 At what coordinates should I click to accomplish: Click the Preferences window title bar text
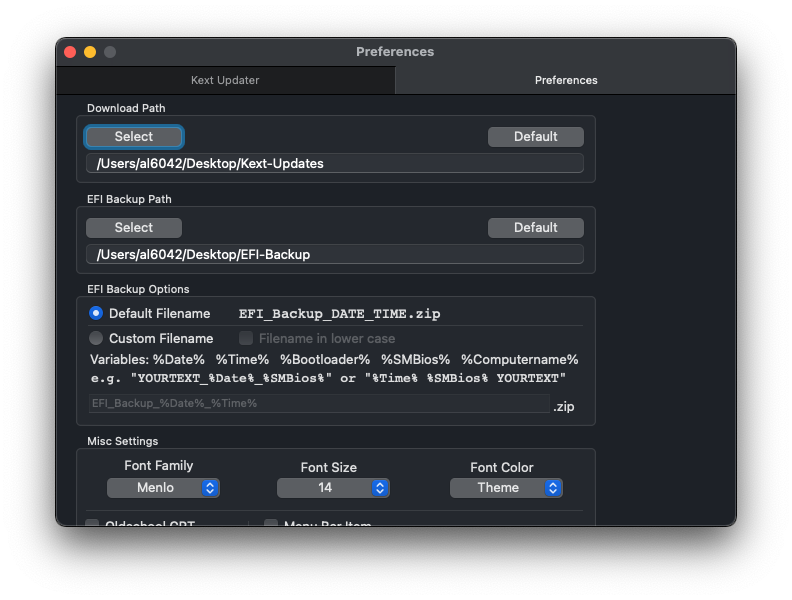click(x=395, y=52)
